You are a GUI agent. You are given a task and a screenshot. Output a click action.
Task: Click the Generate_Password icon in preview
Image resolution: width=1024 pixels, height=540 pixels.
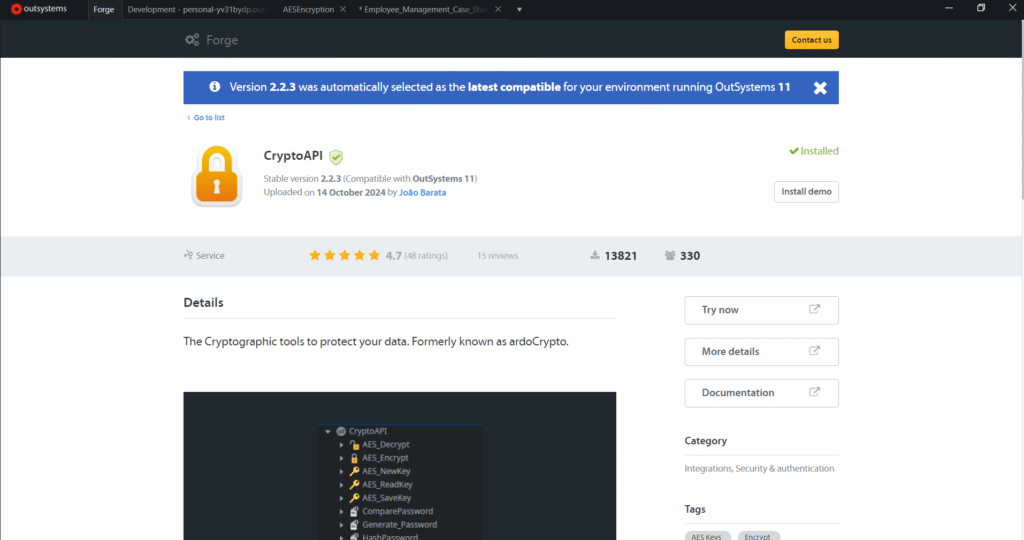pos(354,525)
